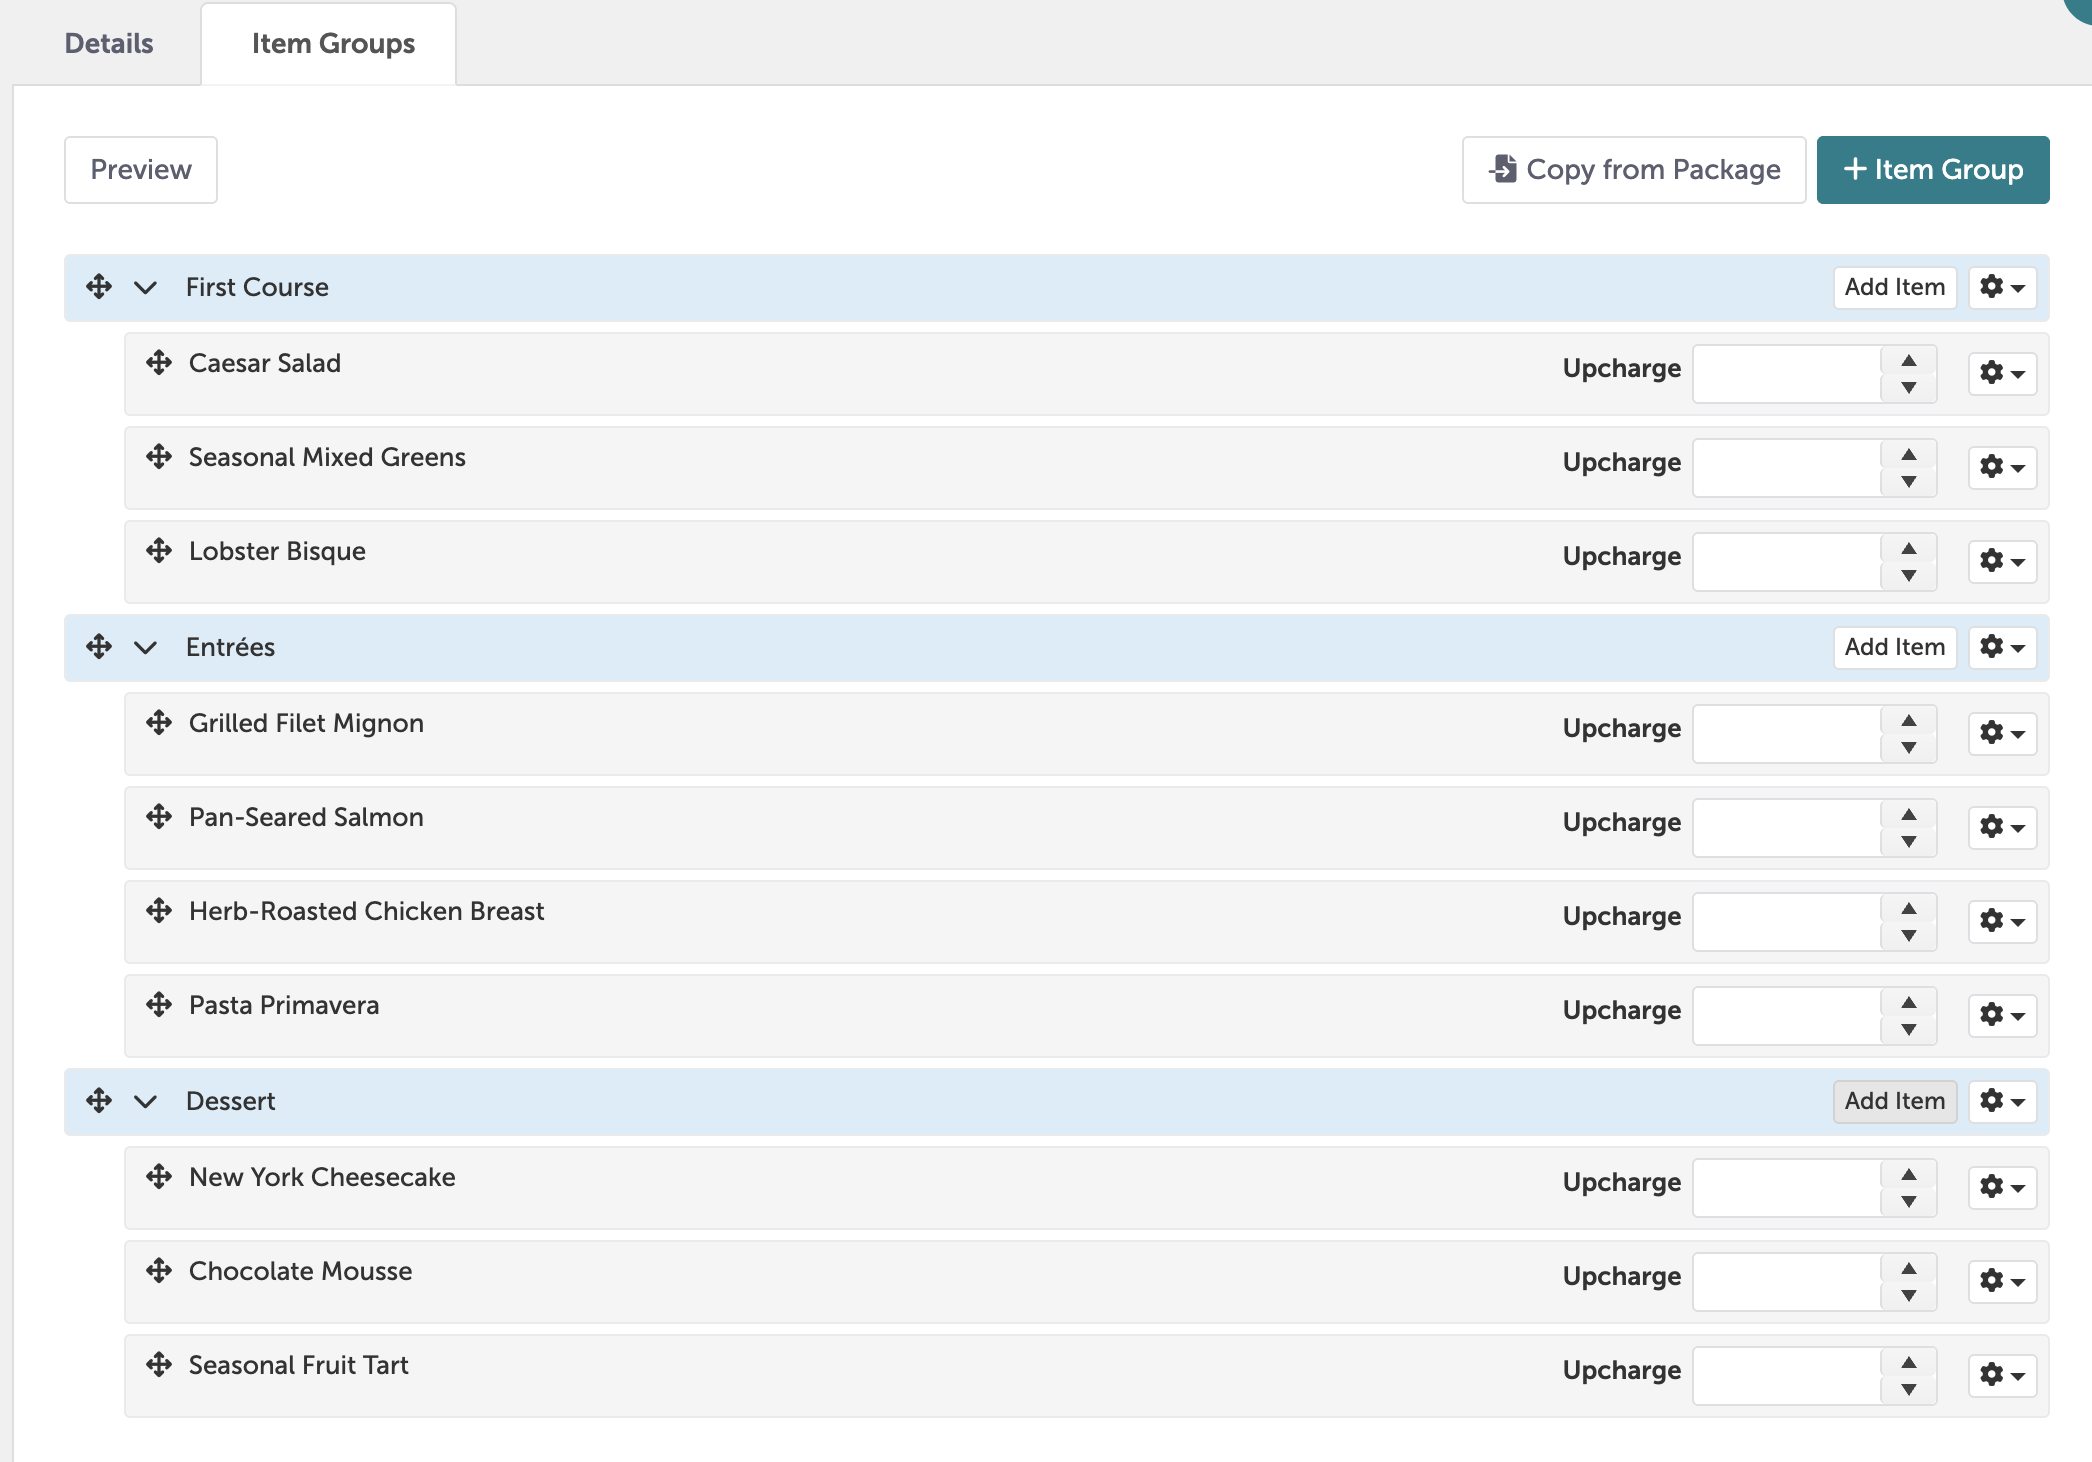Collapse the First Course group chevron

[x=146, y=288]
